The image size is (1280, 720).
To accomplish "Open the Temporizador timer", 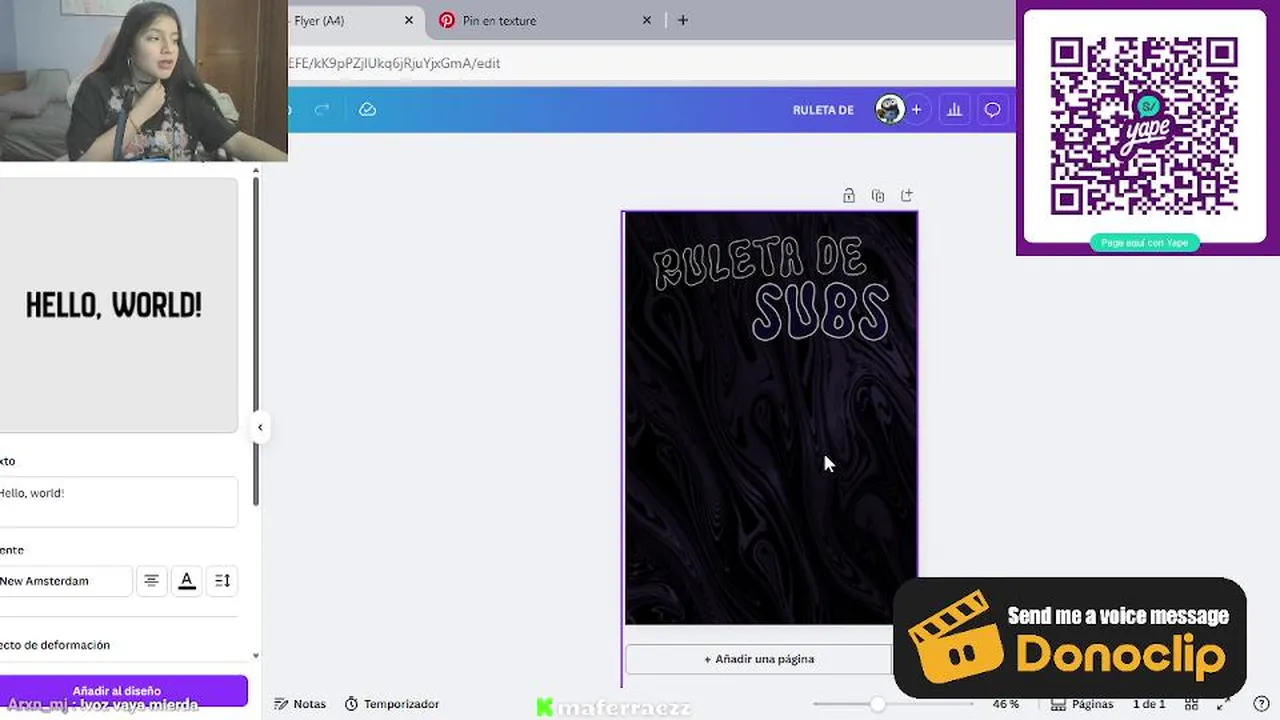I will pos(392,704).
